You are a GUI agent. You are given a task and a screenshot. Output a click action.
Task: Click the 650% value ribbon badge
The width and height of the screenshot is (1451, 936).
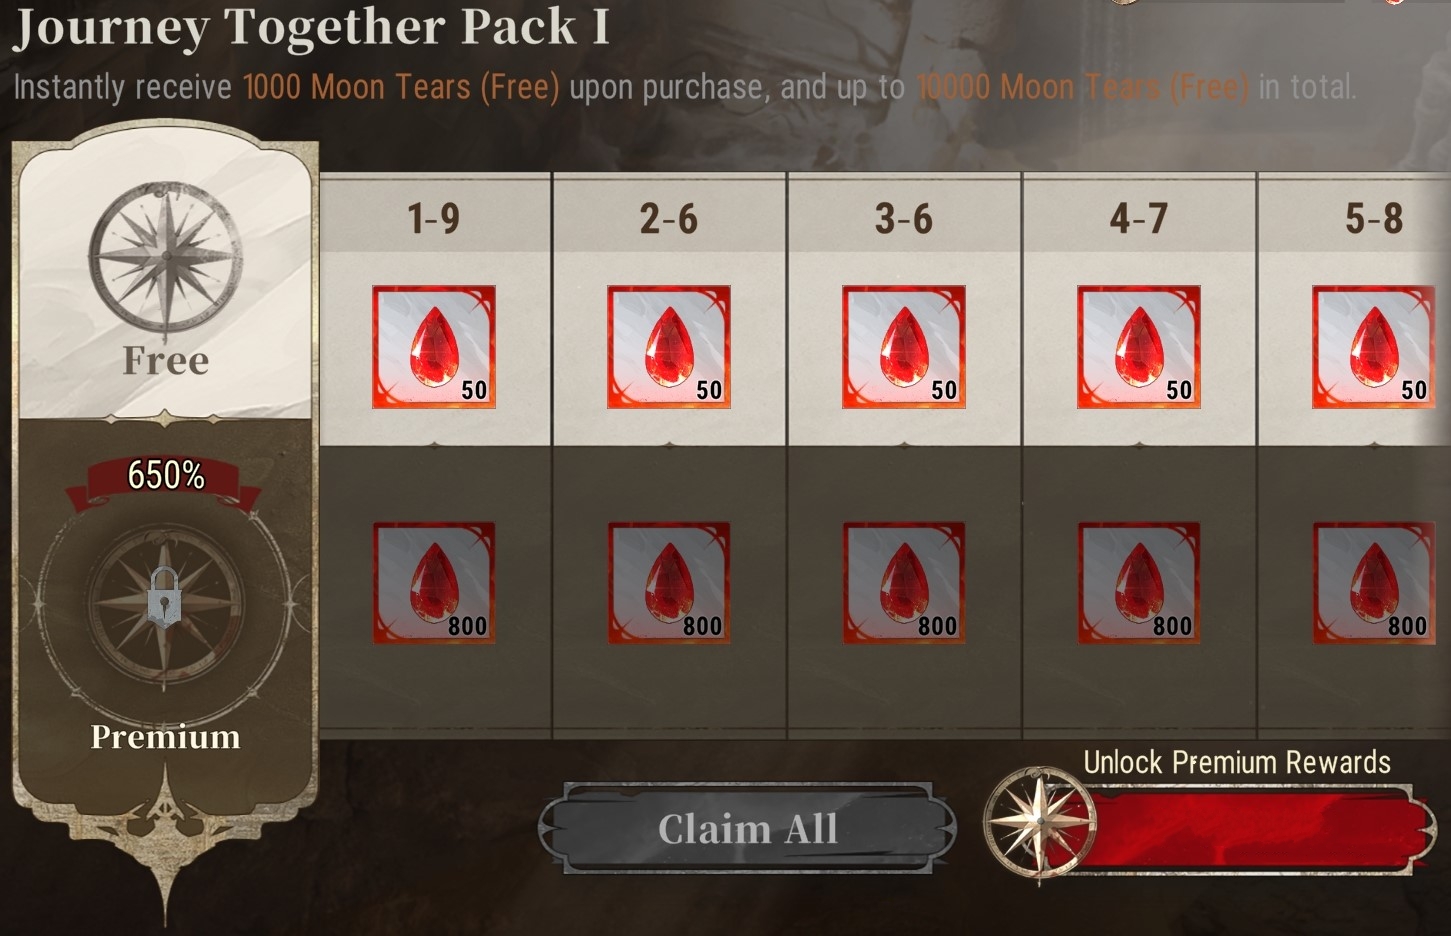166,476
